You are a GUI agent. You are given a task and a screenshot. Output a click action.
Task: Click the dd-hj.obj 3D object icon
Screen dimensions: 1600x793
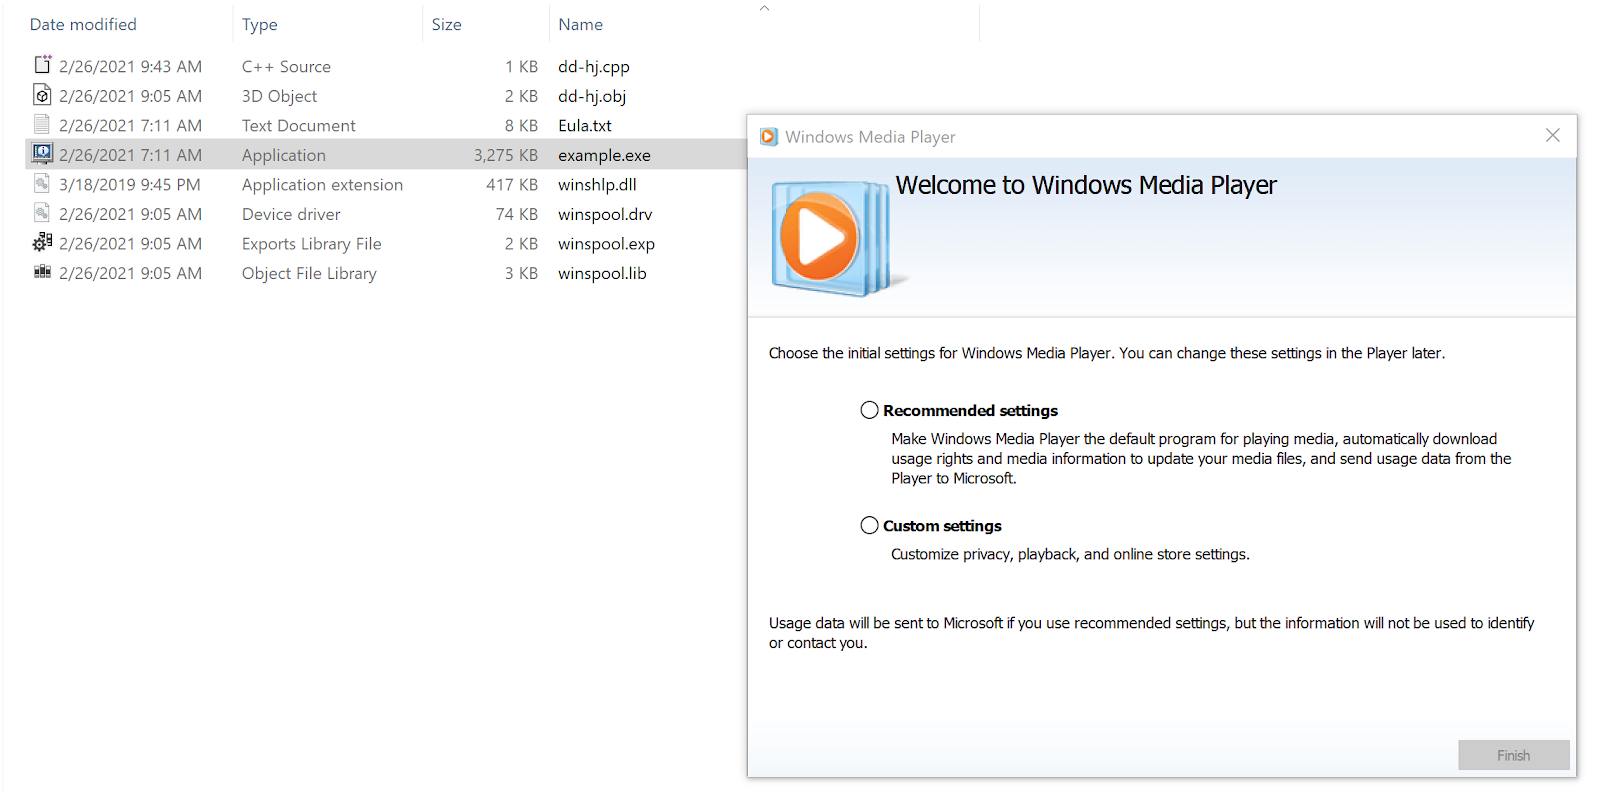point(42,95)
